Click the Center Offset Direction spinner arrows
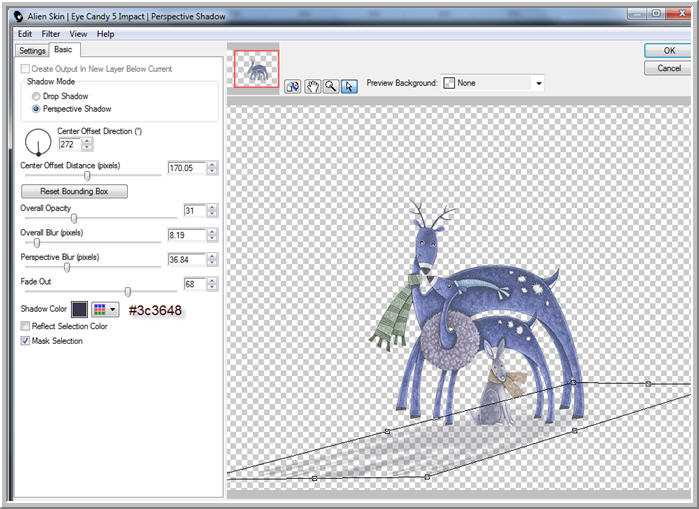Screen dimensions: 699x509 (x=87, y=144)
